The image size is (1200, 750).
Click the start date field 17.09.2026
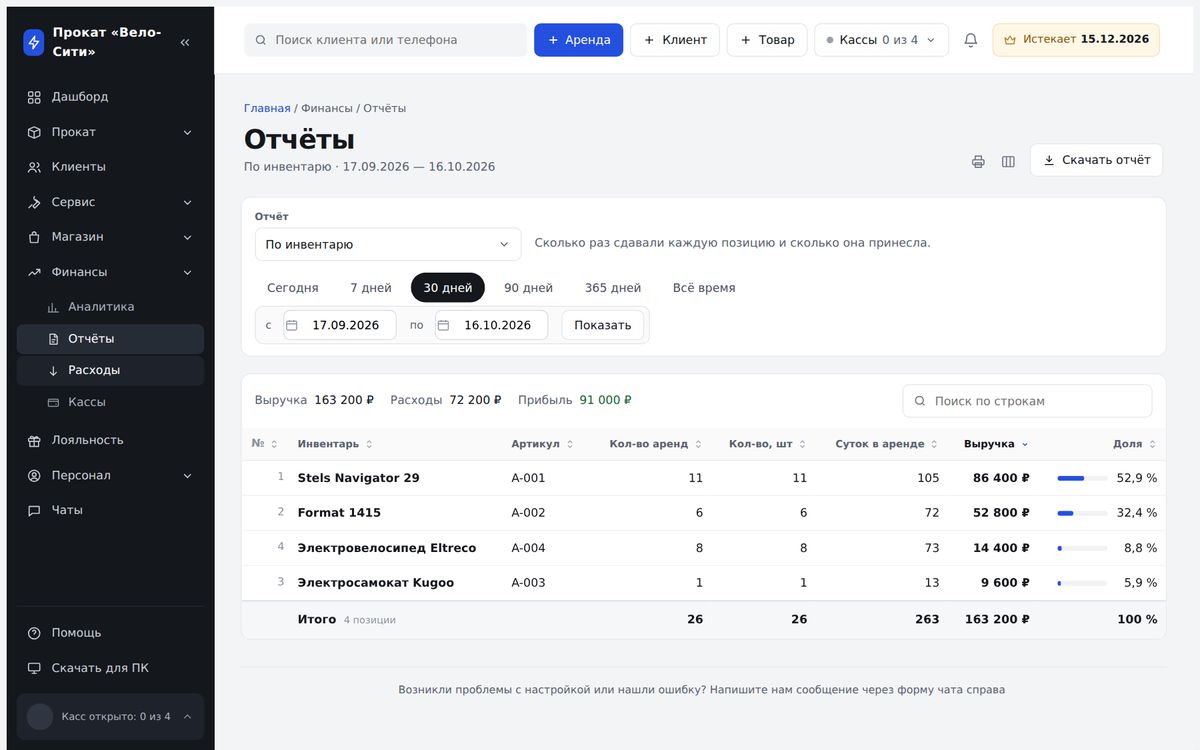340,325
